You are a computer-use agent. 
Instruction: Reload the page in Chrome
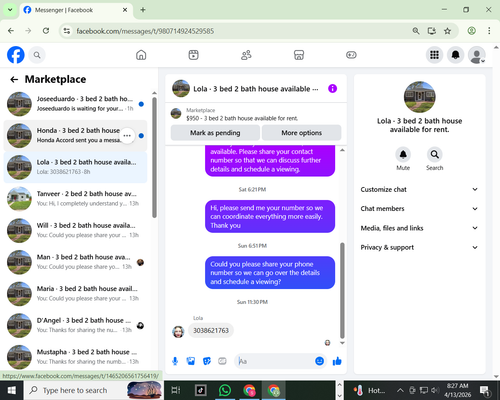pyautogui.click(x=46, y=31)
